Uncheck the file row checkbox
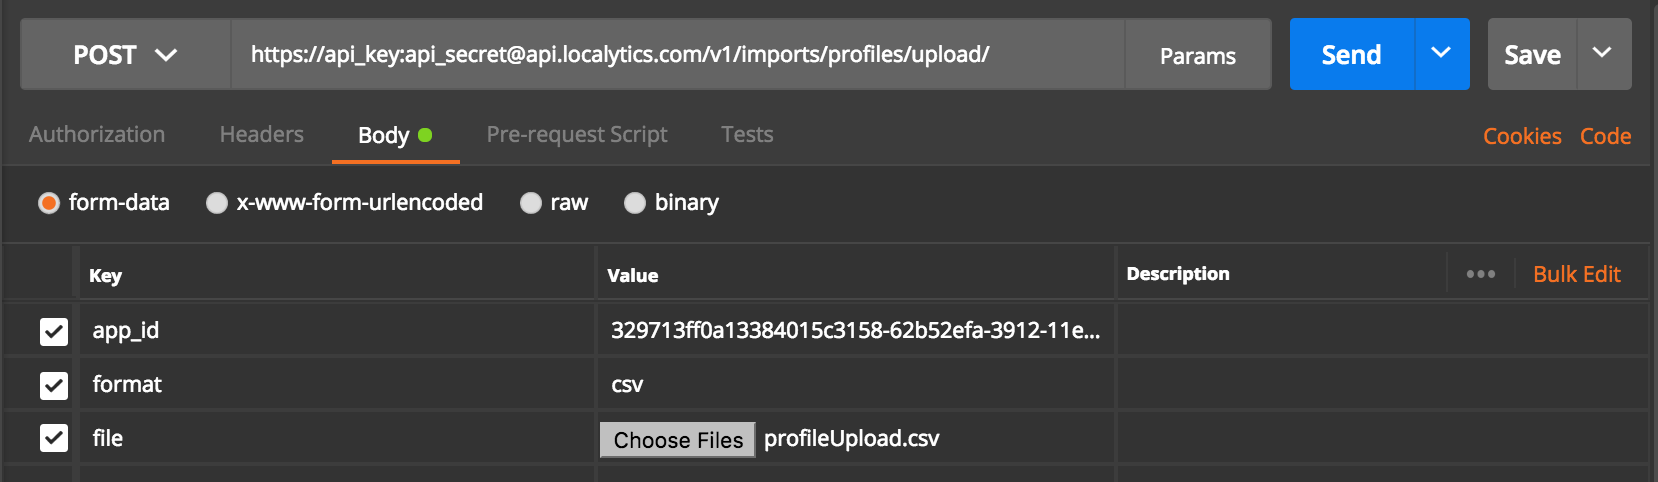 tap(54, 438)
